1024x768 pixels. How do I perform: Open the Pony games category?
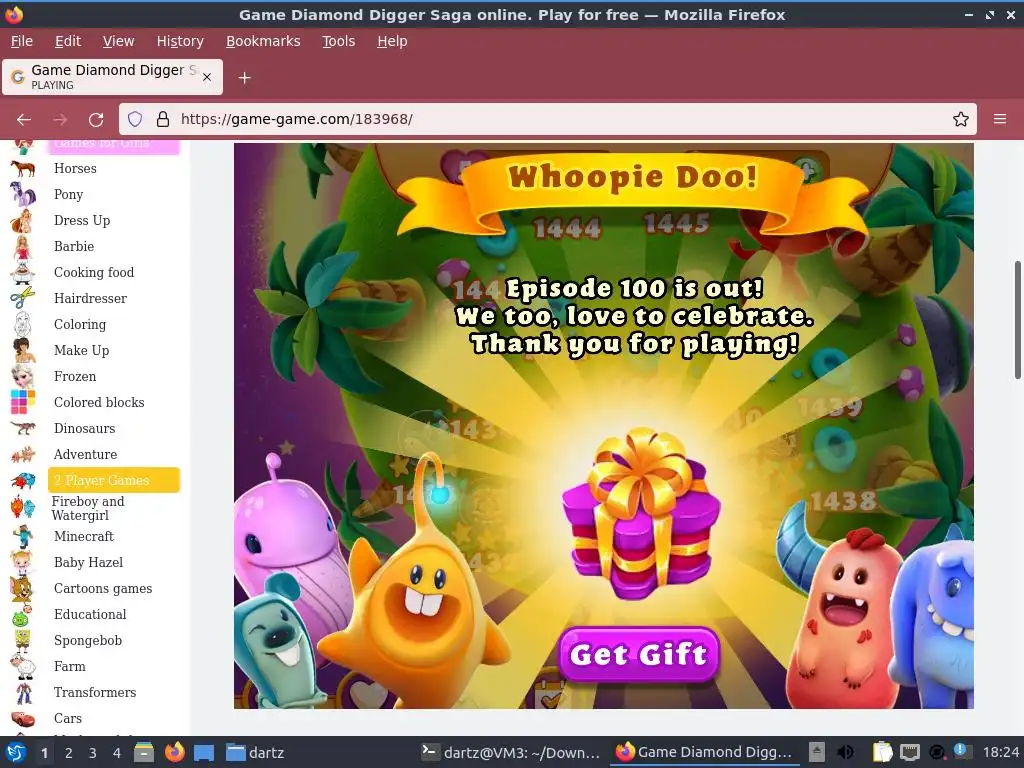coord(69,195)
